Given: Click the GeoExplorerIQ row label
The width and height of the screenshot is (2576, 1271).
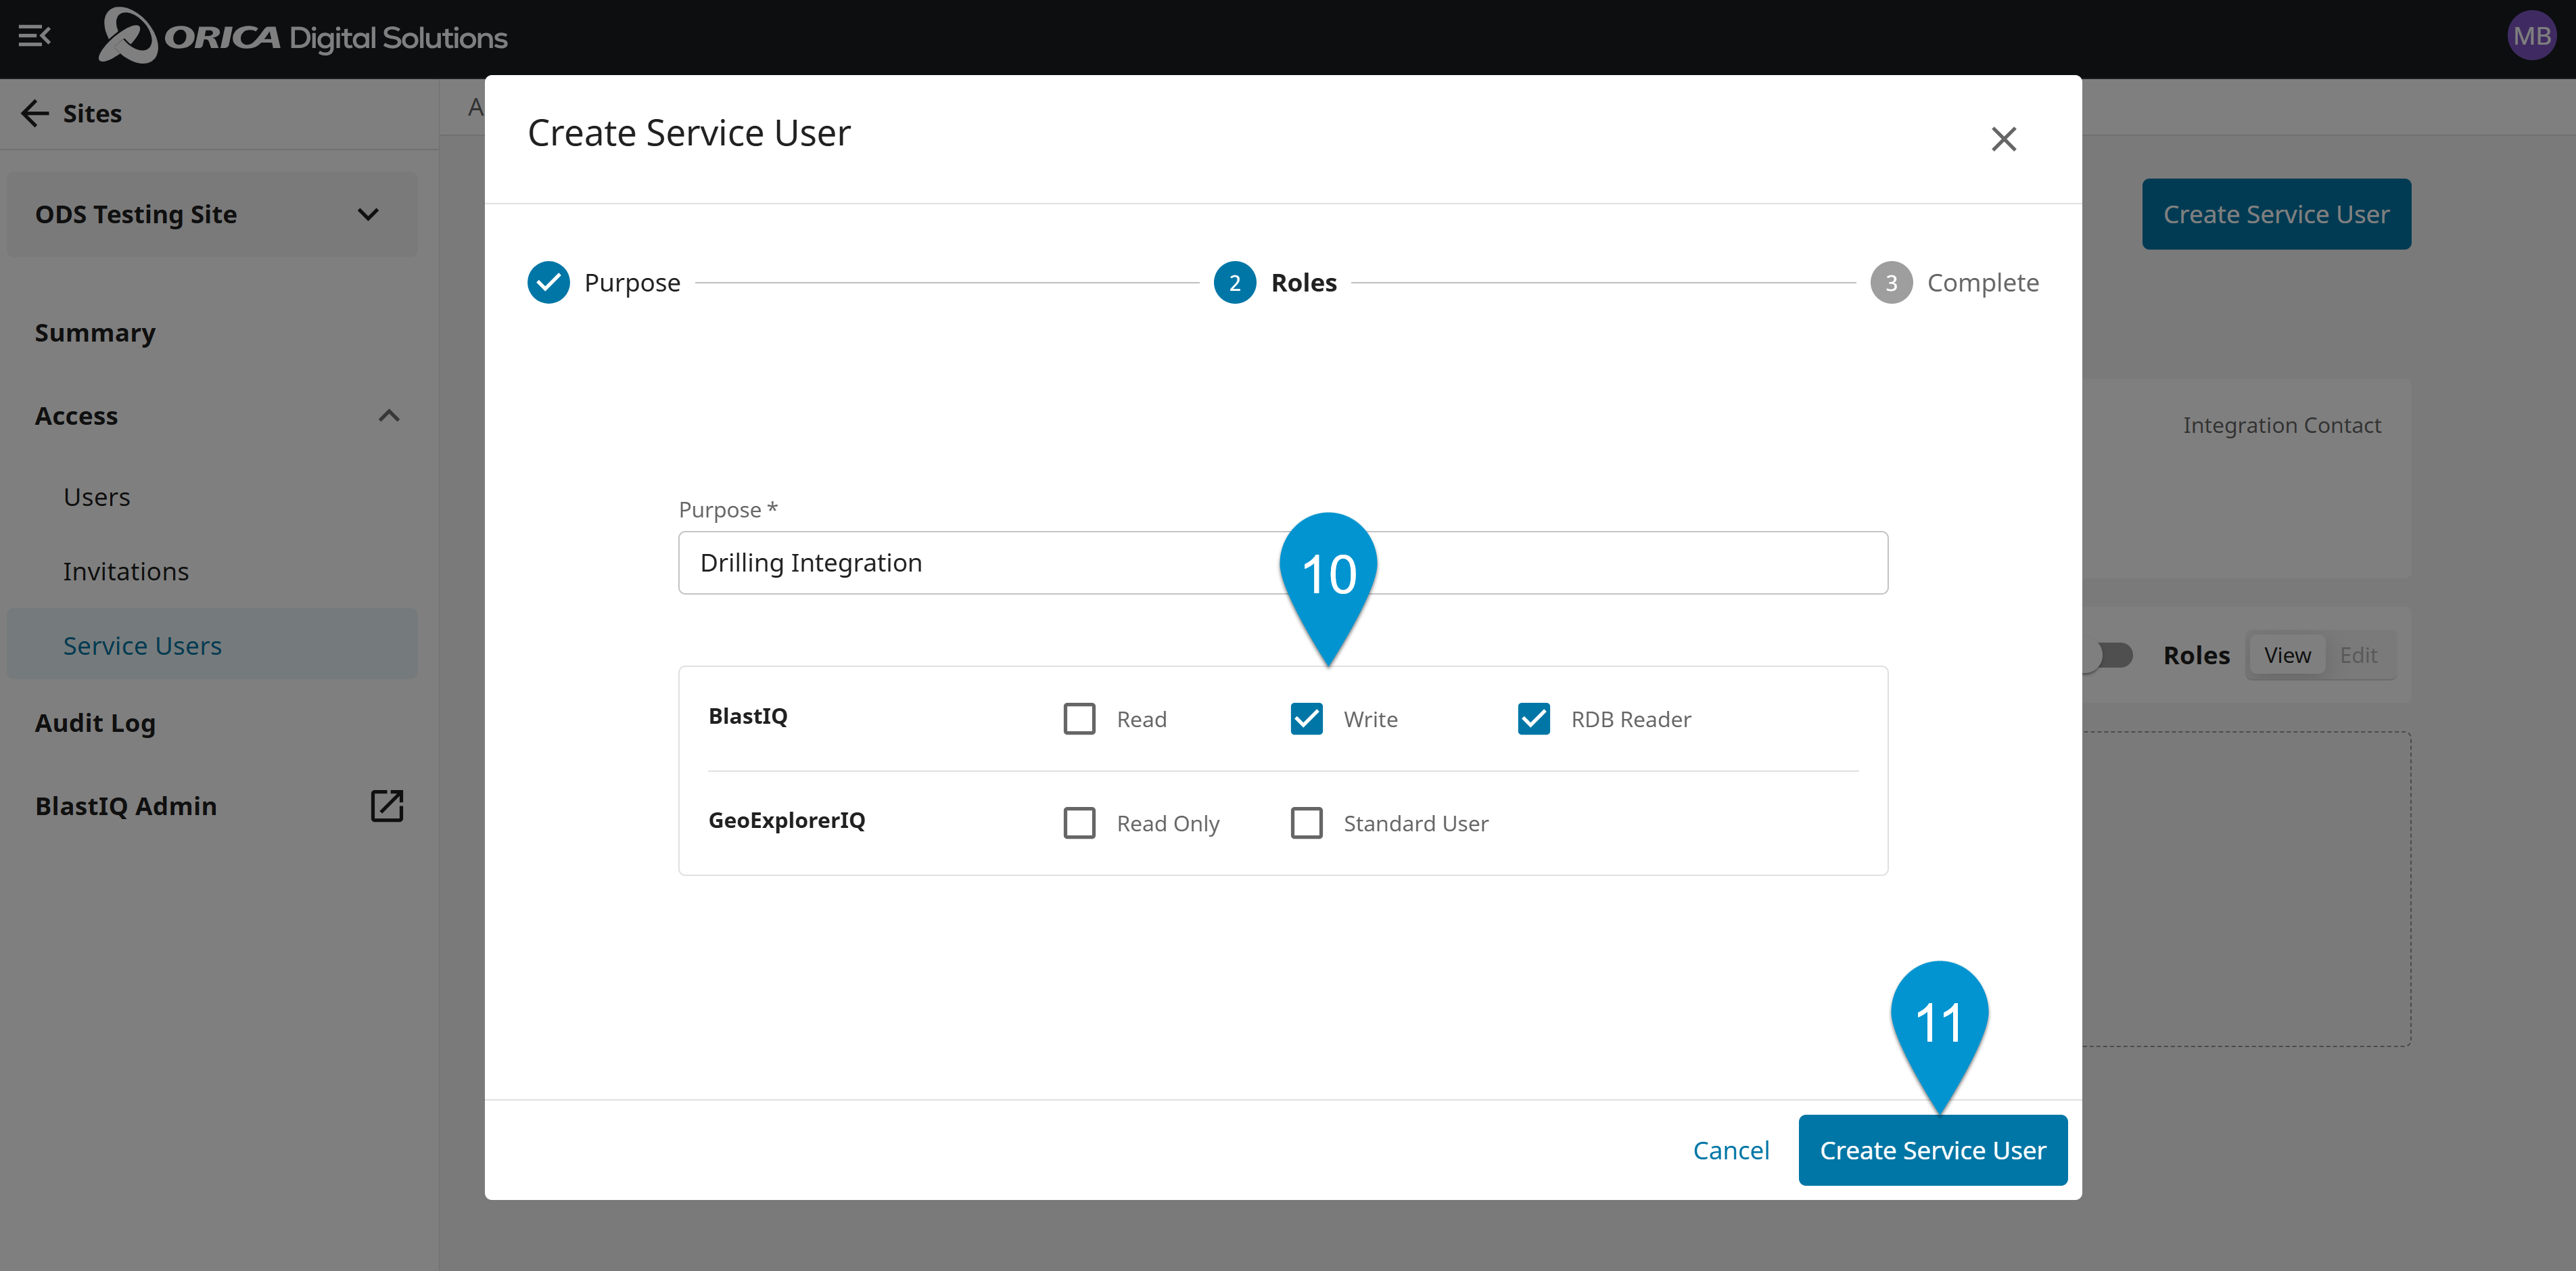Looking at the screenshot, I should click(787, 820).
